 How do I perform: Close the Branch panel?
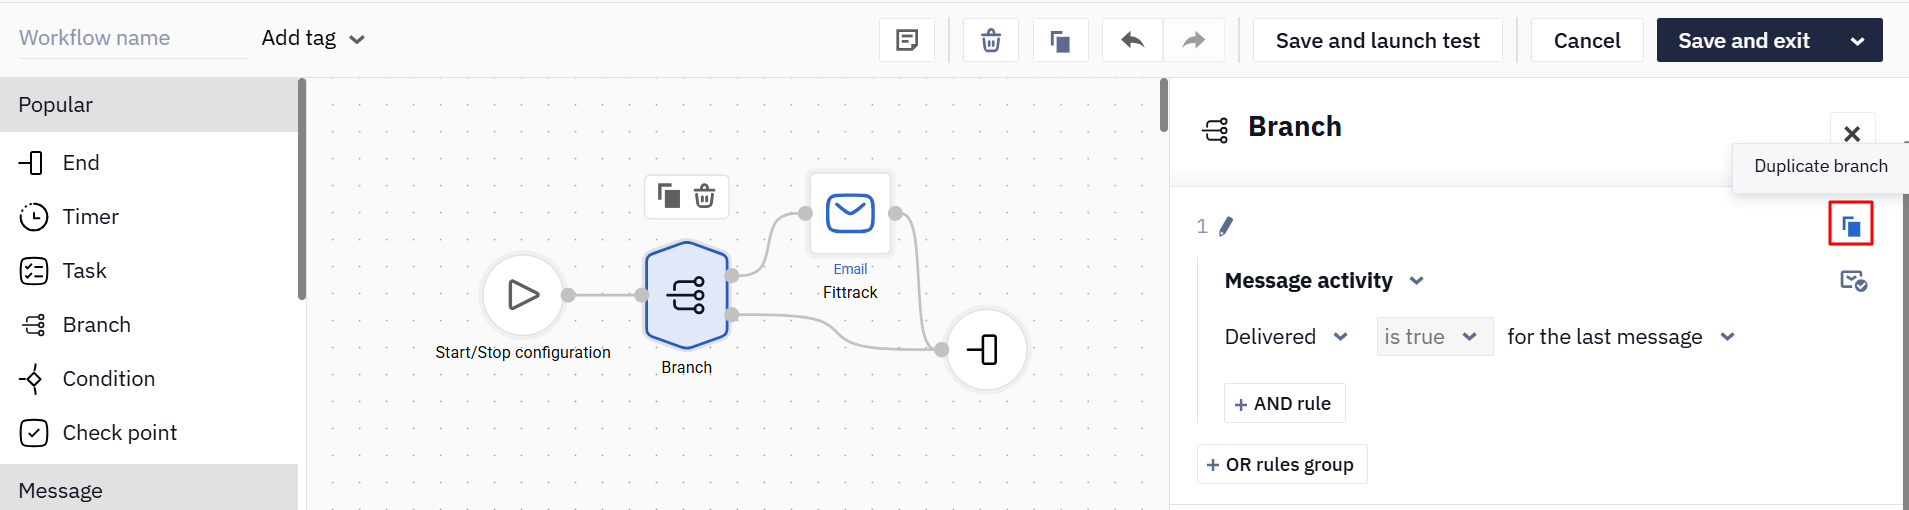(1852, 133)
